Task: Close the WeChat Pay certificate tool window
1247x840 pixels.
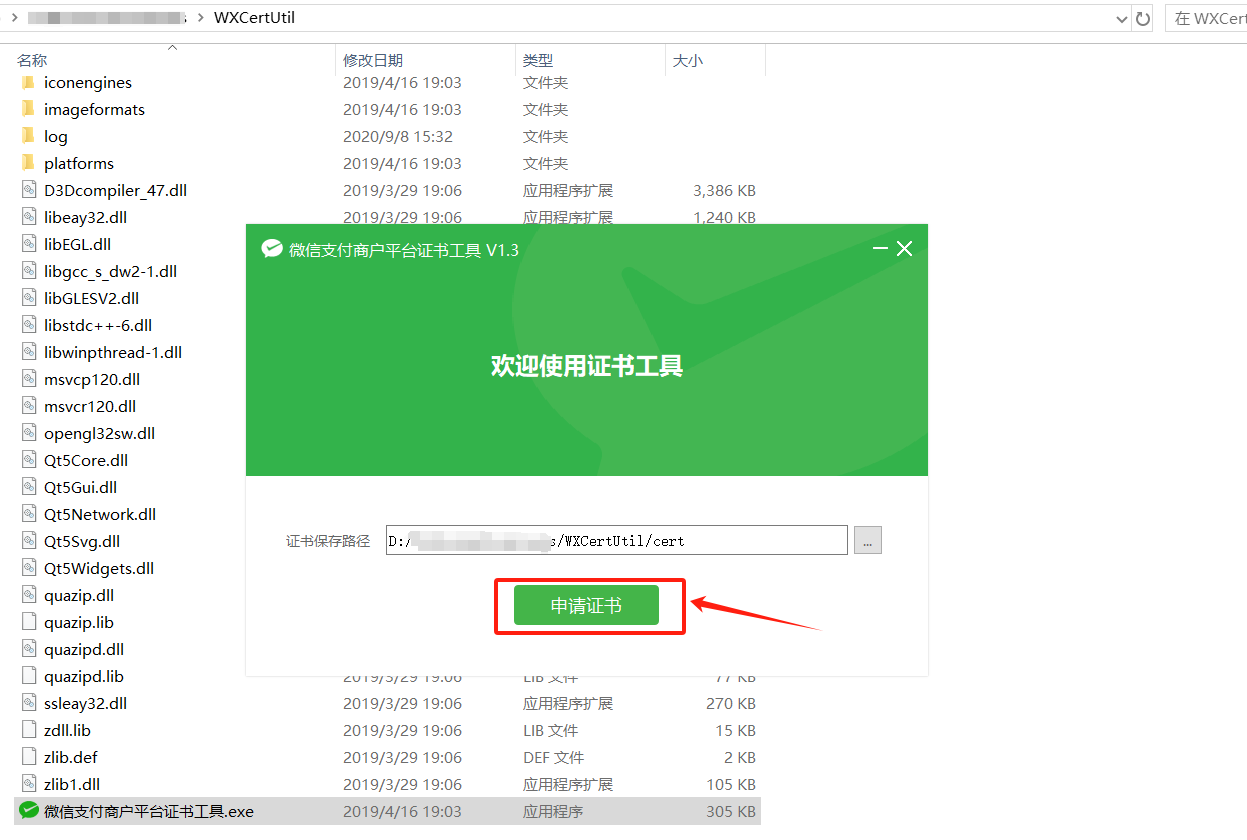Action: click(x=905, y=249)
